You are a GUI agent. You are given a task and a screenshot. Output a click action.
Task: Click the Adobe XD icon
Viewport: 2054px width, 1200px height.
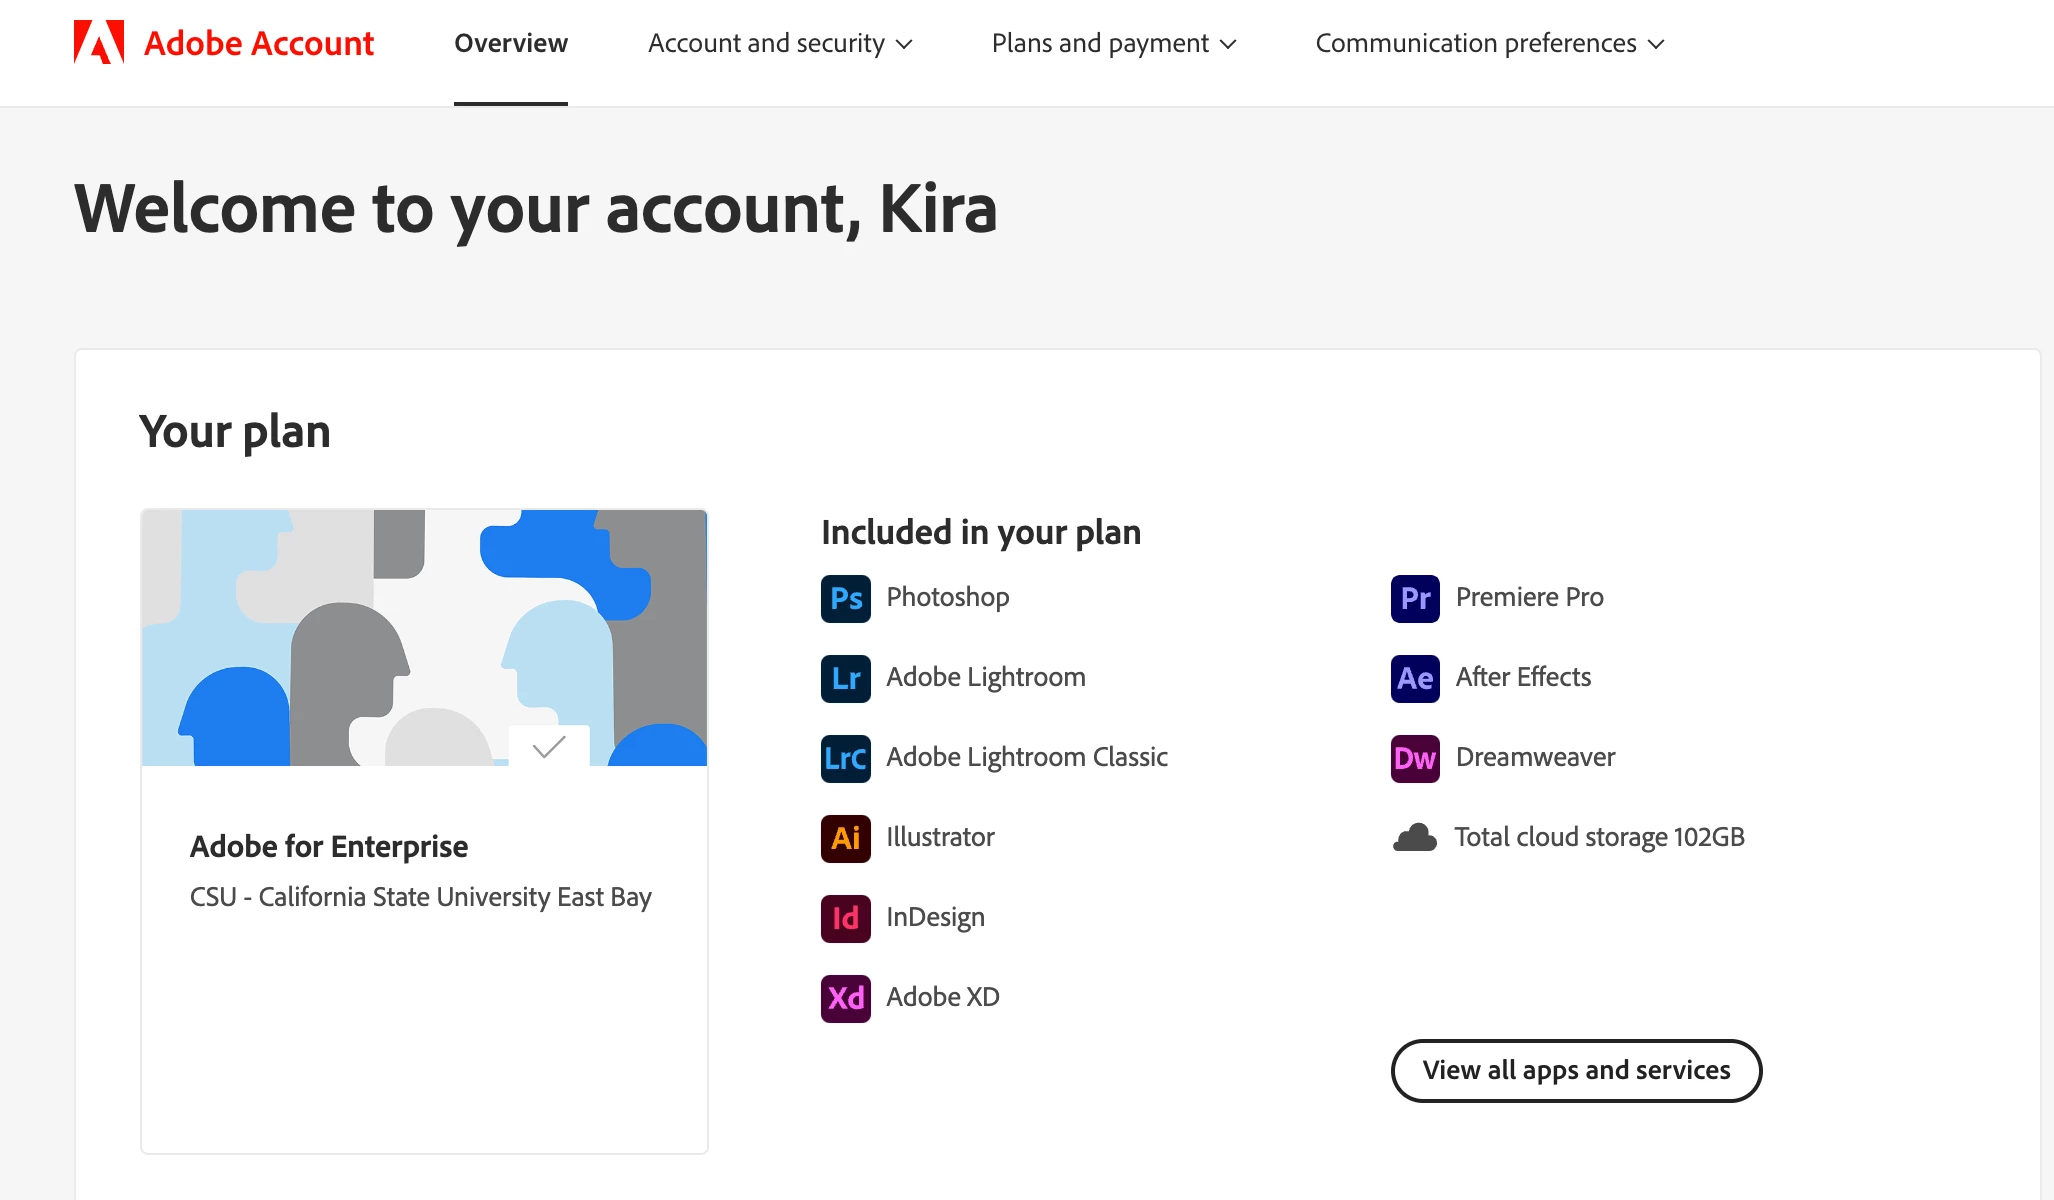[845, 998]
